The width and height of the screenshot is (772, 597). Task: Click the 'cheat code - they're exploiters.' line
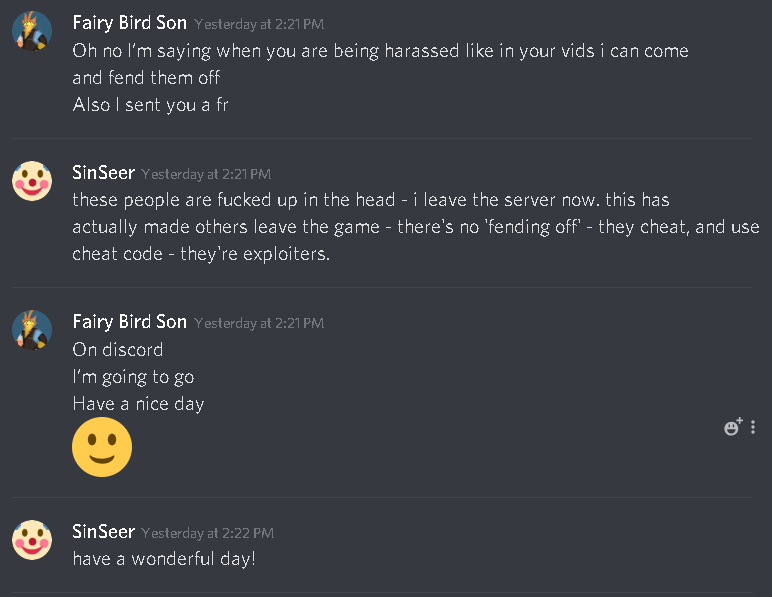tap(201, 254)
